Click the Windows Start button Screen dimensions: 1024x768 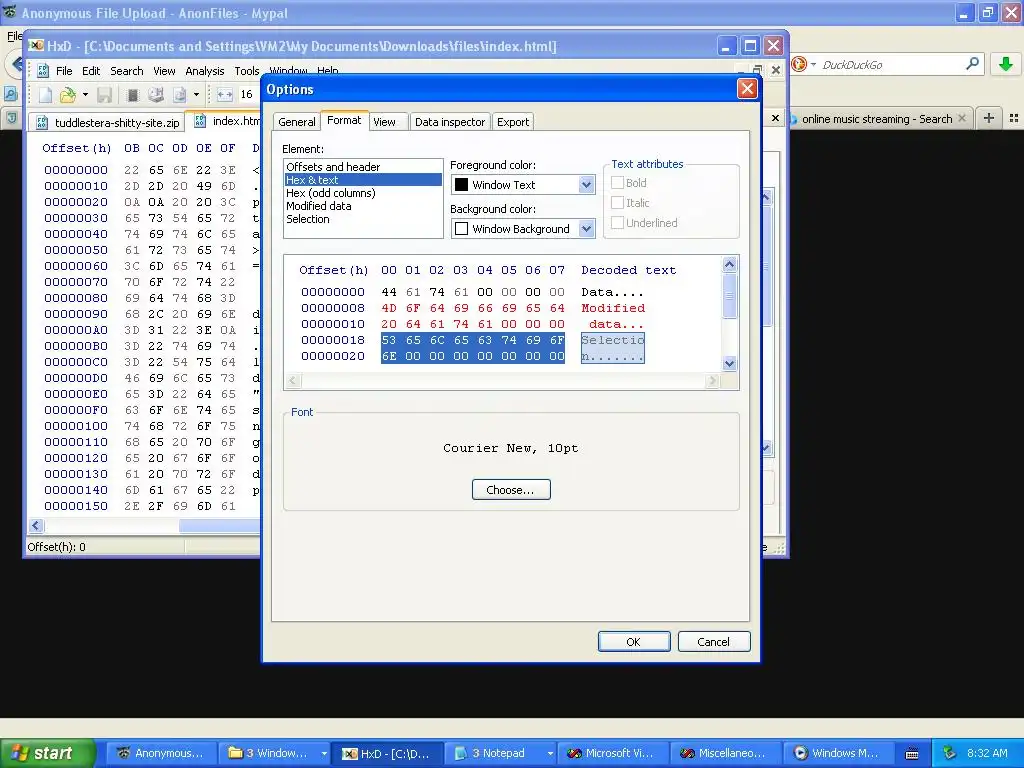48,753
